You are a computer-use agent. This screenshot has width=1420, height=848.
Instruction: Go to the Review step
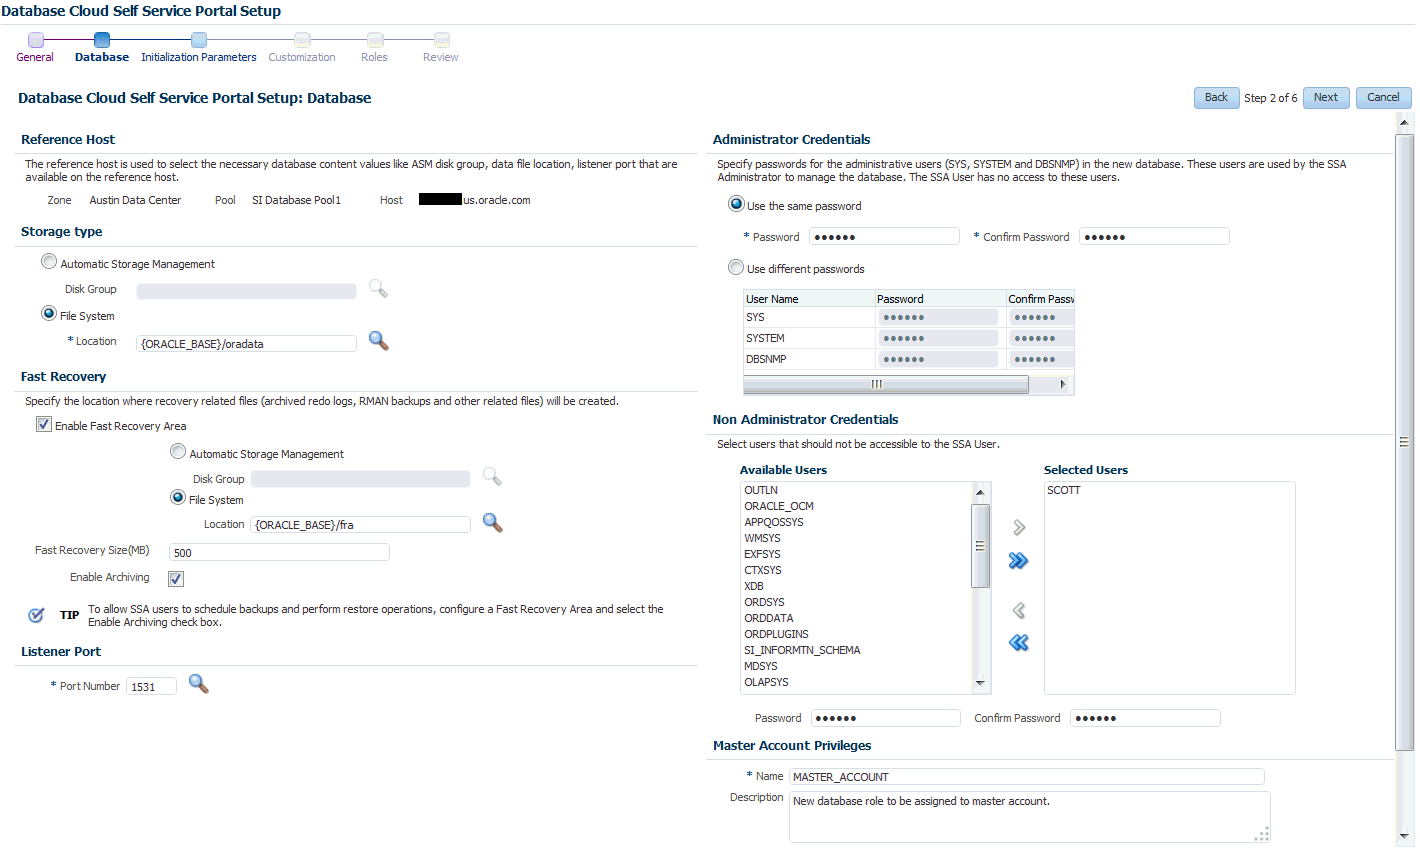point(441,58)
